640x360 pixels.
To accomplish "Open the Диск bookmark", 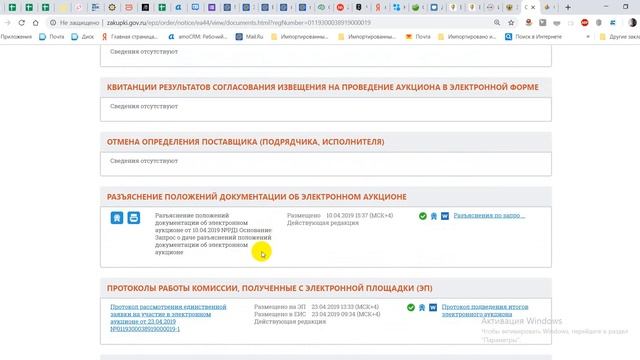I will coord(83,37).
